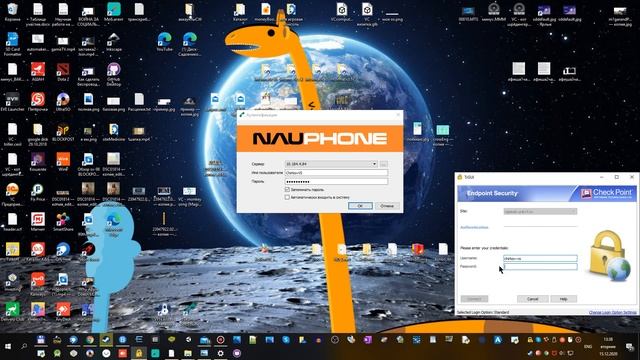
Task: Open Steam from the taskbar
Action: [106, 340]
